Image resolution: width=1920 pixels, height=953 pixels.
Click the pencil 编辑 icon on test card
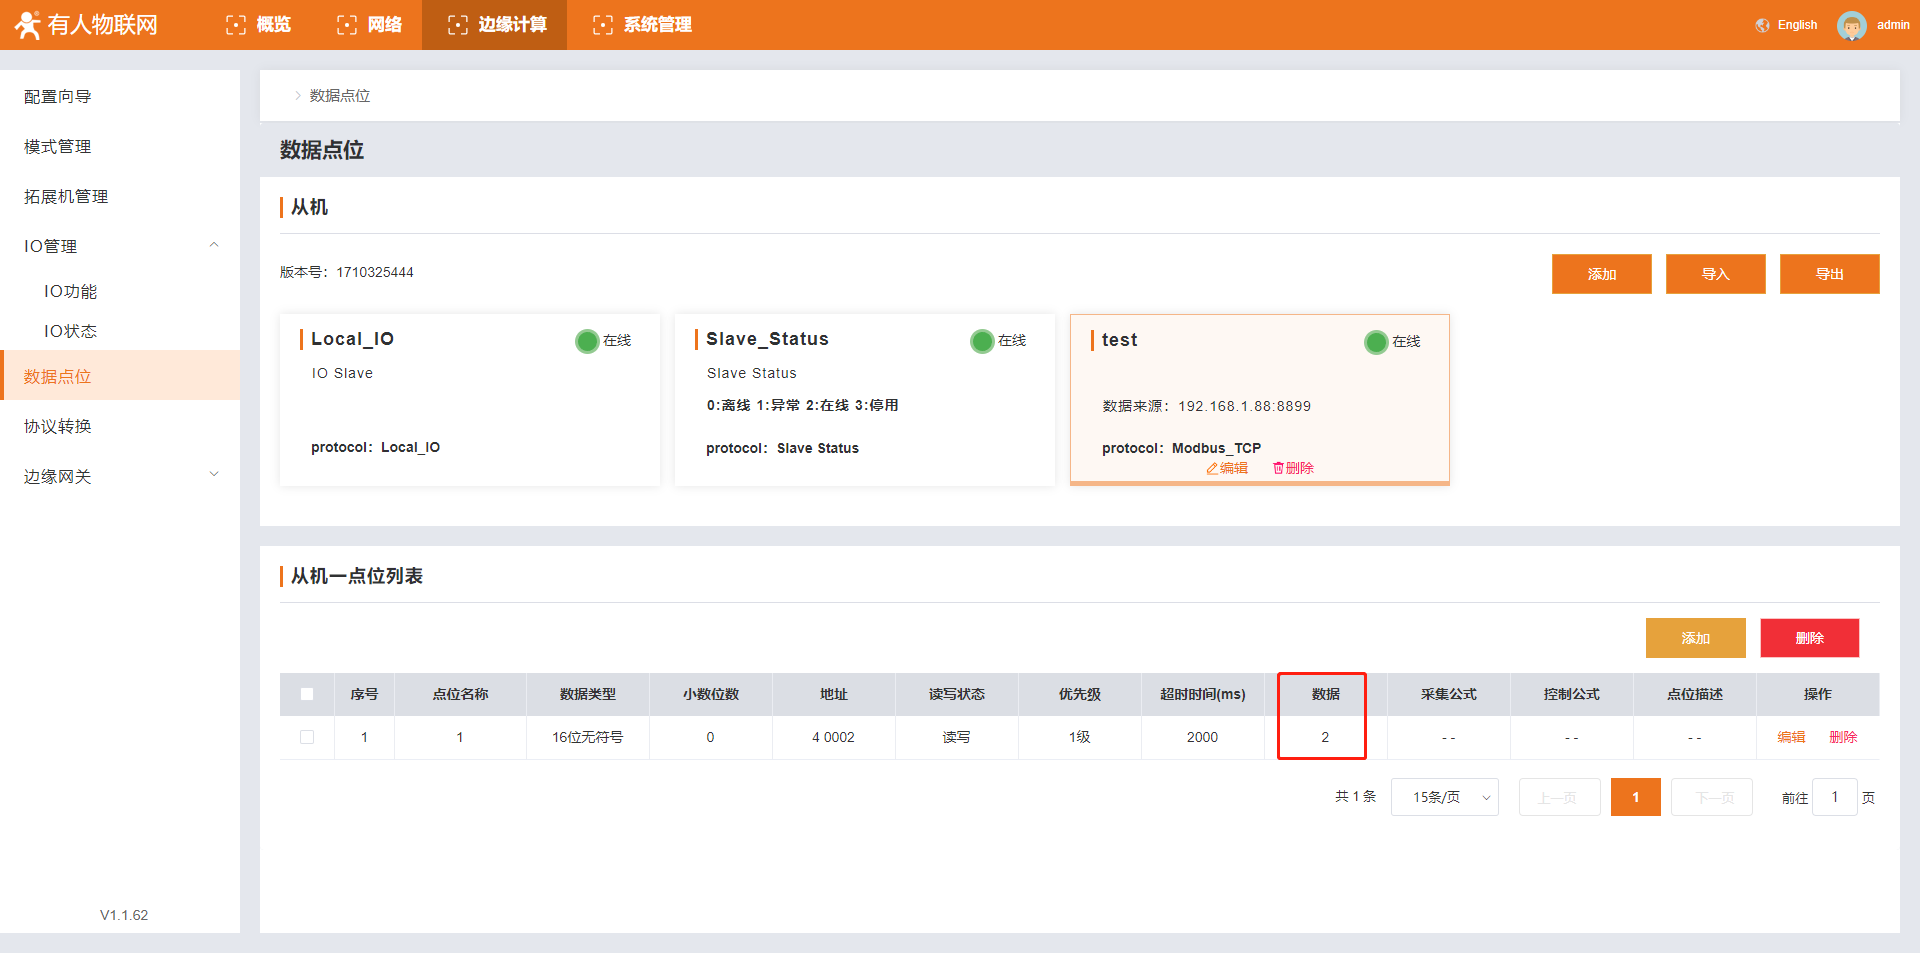(1212, 468)
